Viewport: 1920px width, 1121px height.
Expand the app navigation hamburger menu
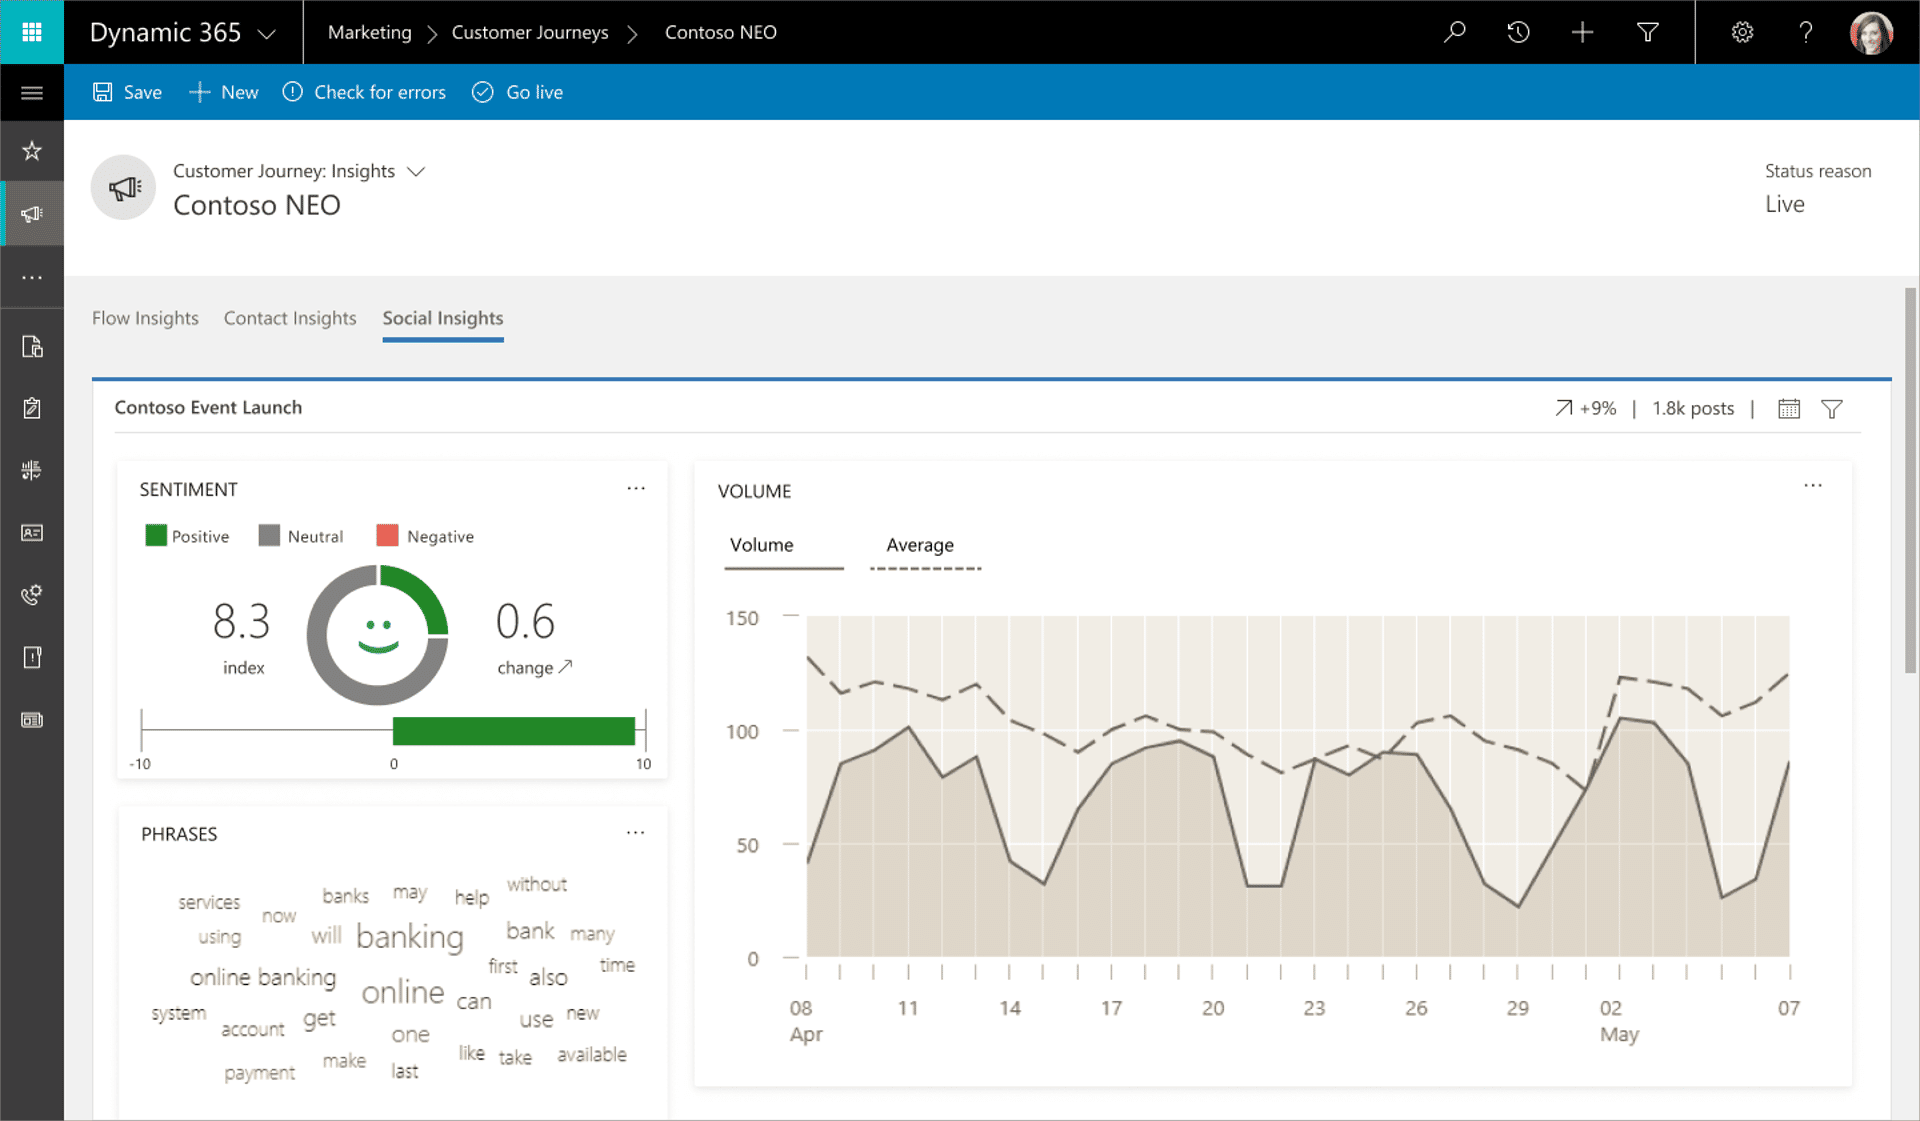click(x=32, y=93)
